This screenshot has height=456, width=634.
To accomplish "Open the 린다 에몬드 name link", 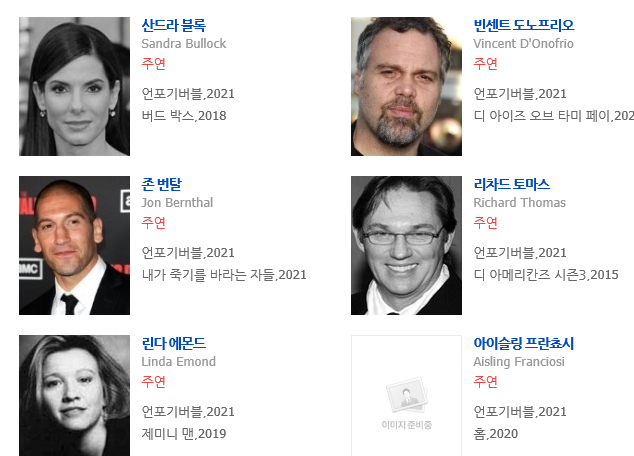I will coord(174,344).
